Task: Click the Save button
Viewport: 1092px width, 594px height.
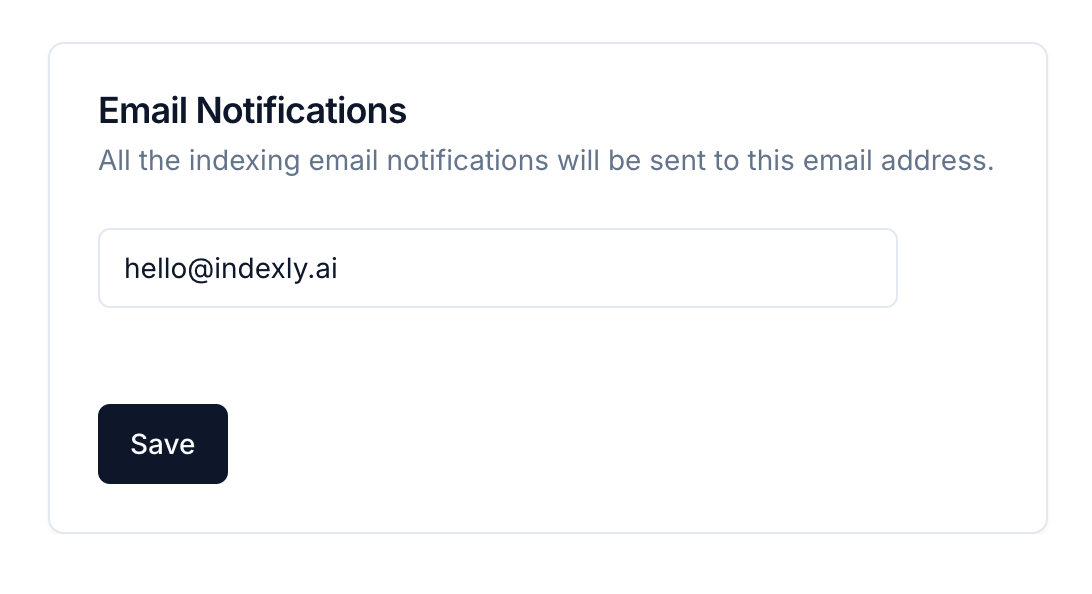Action: point(163,444)
